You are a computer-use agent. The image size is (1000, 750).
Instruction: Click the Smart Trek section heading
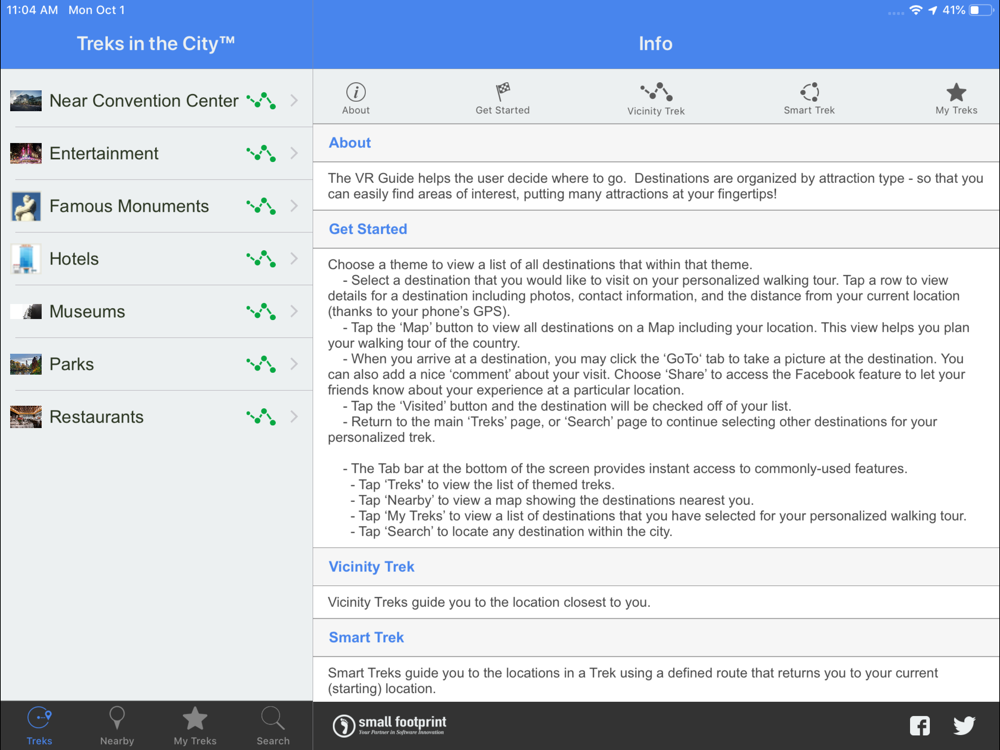pyautogui.click(x=366, y=638)
